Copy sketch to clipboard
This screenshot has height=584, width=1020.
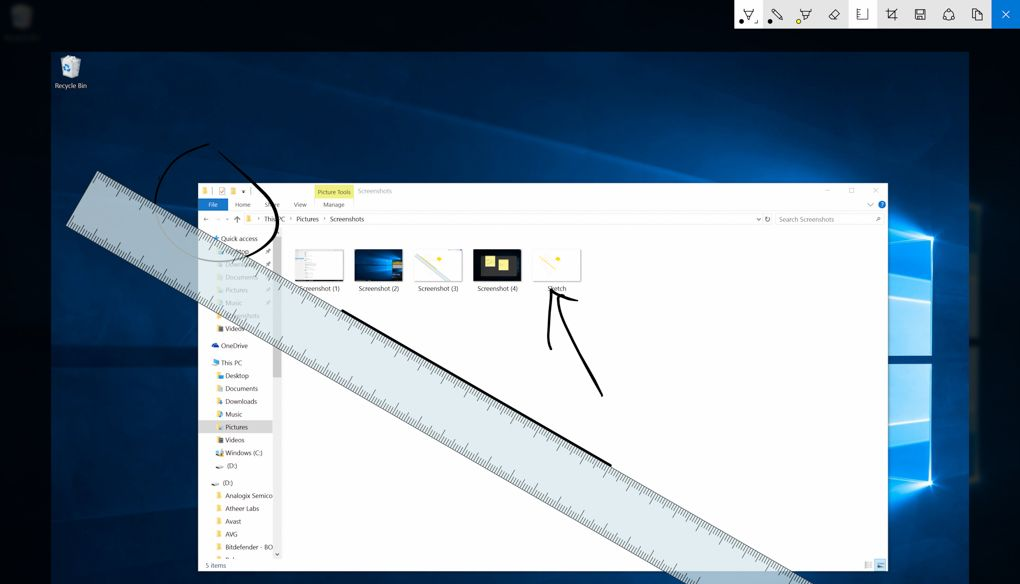tap(977, 14)
